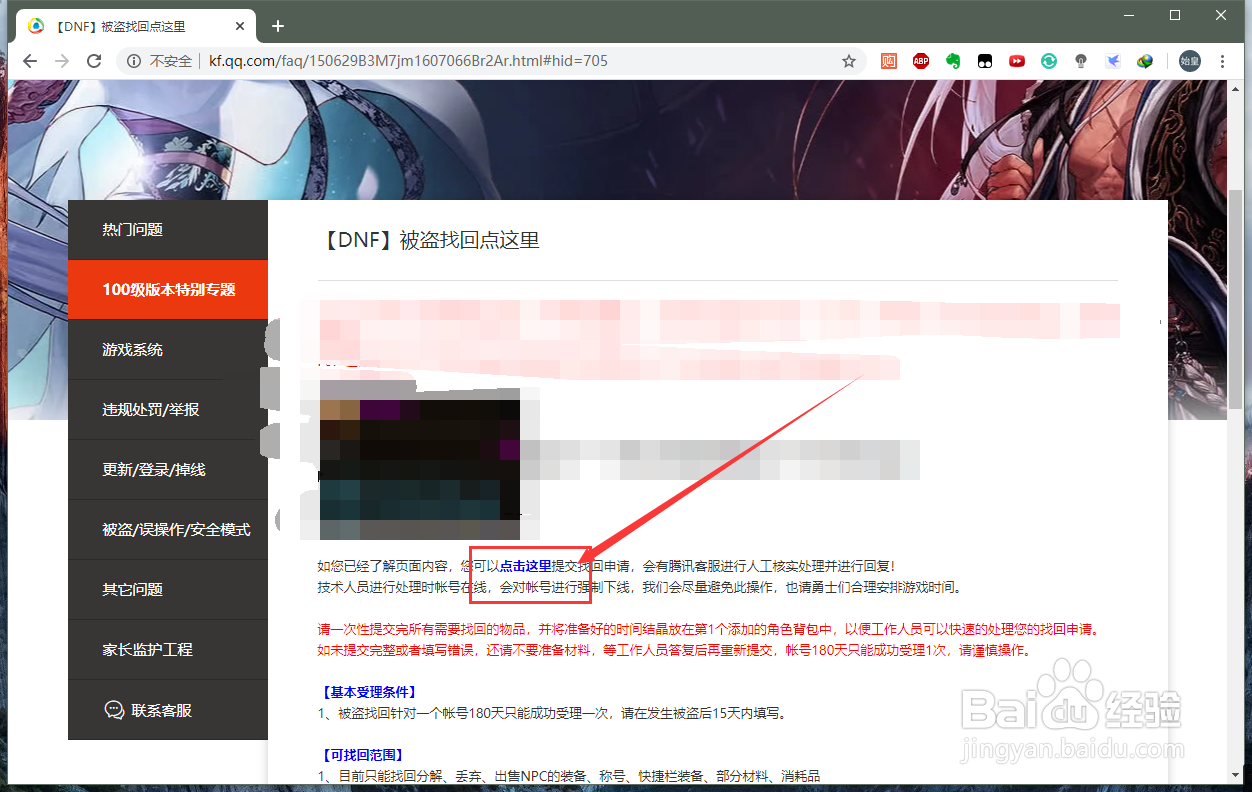Click the page title 【DNF】被盗找回点这里
Viewport: 1252px width, 792px height.
430,240
